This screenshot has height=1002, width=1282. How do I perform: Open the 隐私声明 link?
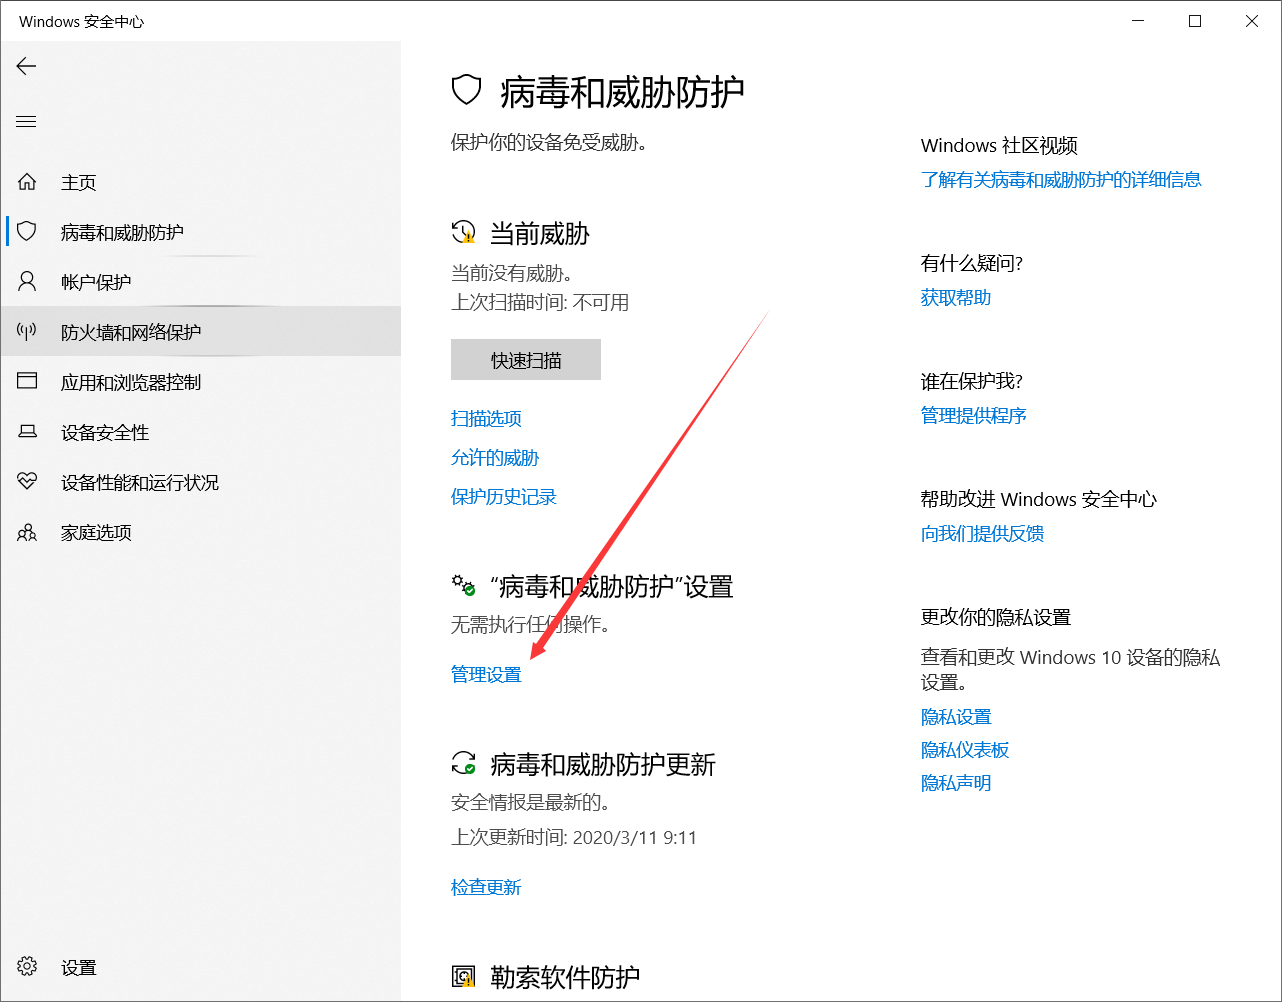[956, 782]
